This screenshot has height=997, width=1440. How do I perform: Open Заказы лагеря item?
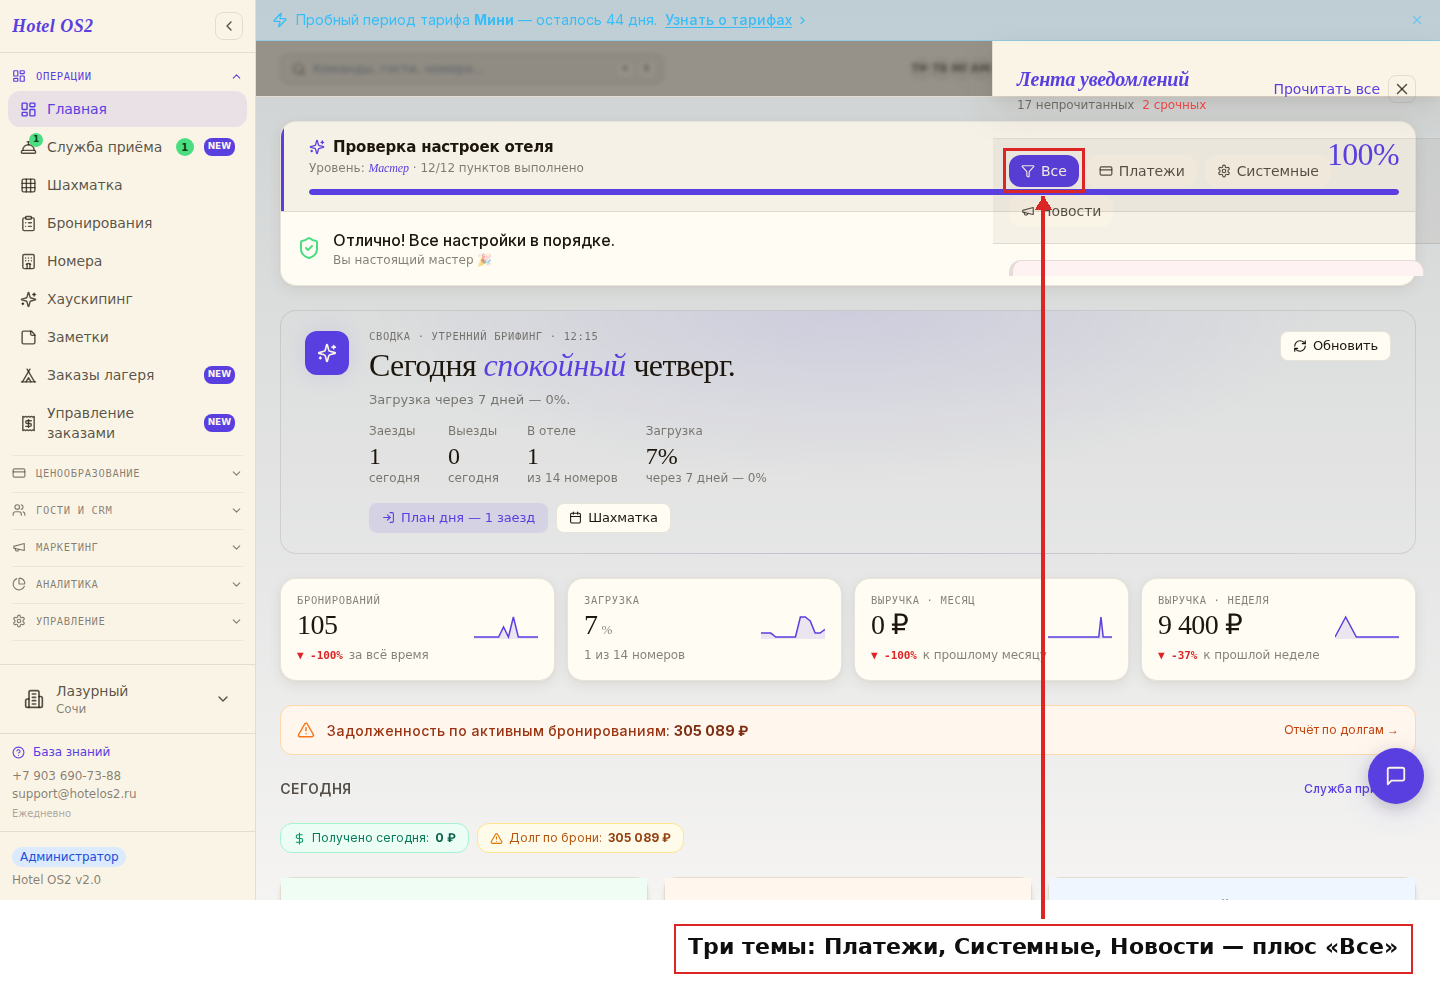tap(127, 375)
